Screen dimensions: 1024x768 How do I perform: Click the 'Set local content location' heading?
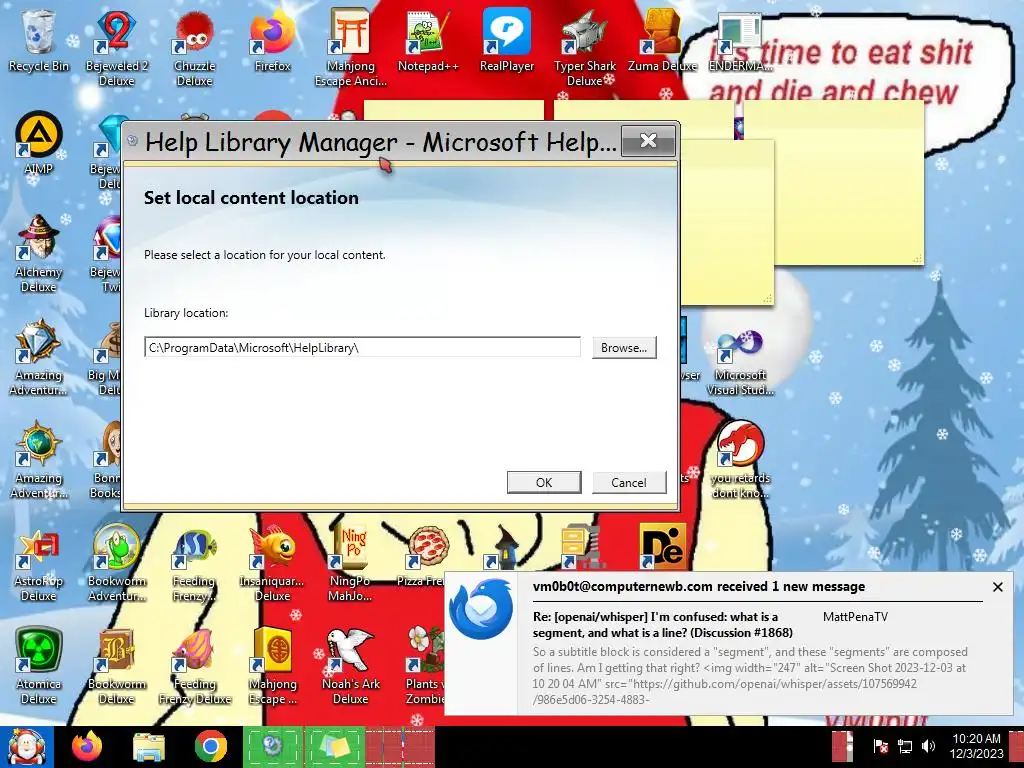(x=251, y=198)
